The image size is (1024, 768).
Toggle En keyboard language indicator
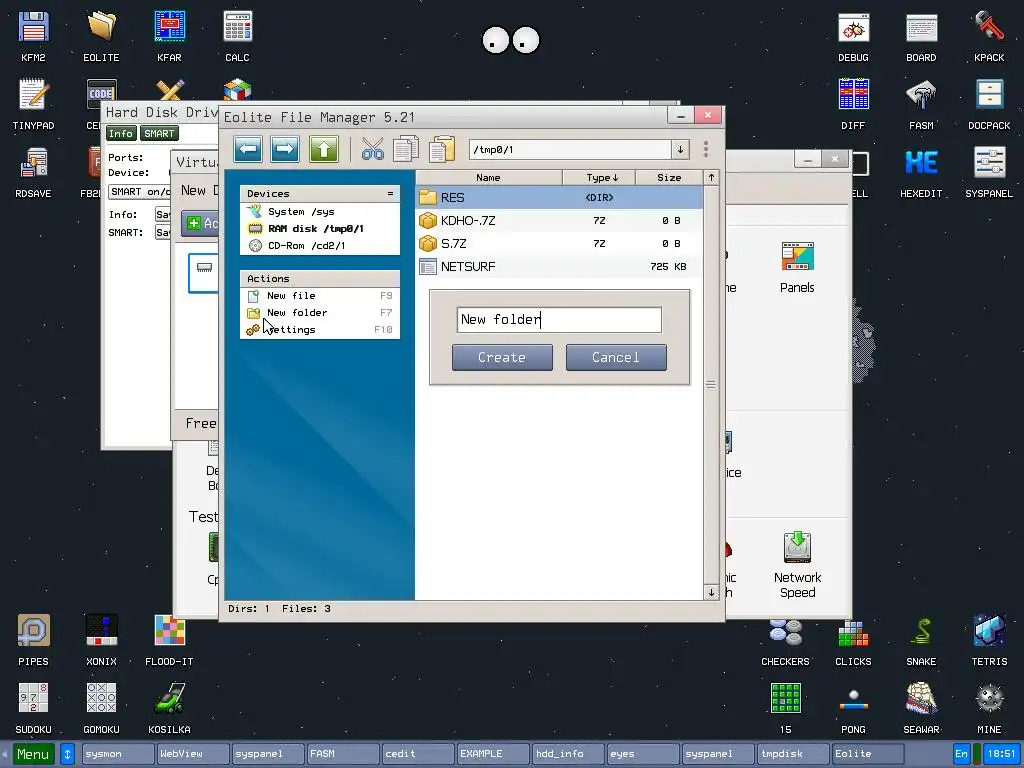point(961,754)
